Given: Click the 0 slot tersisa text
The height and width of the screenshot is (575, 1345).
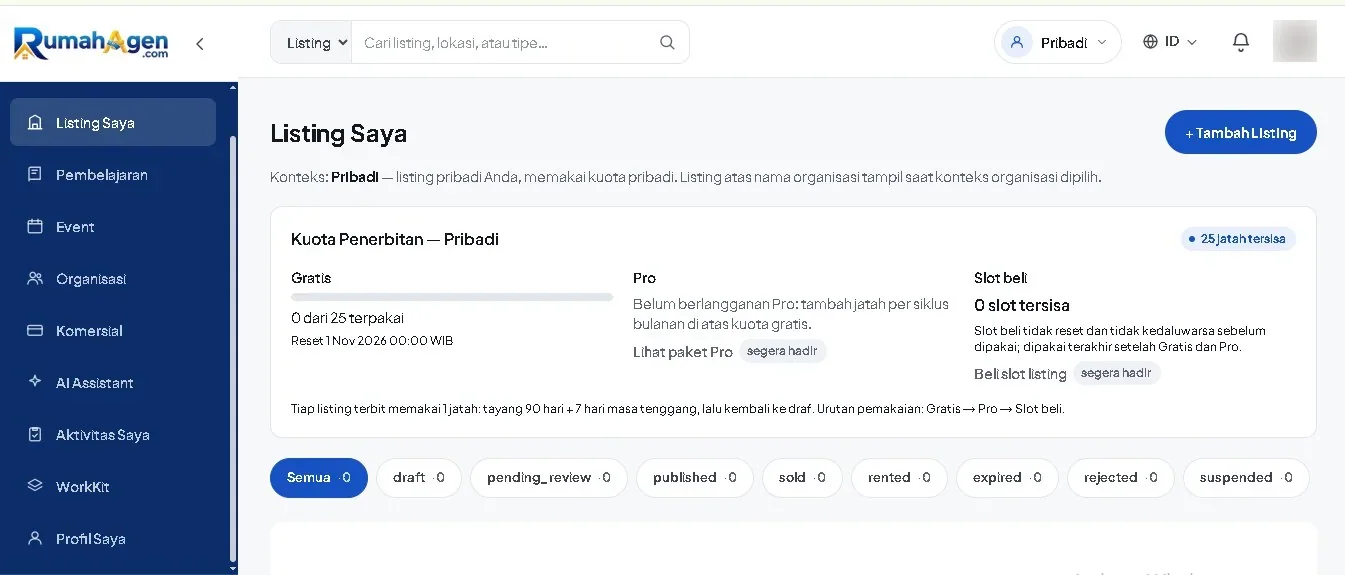Looking at the screenshot, I should coord(1022,305).
